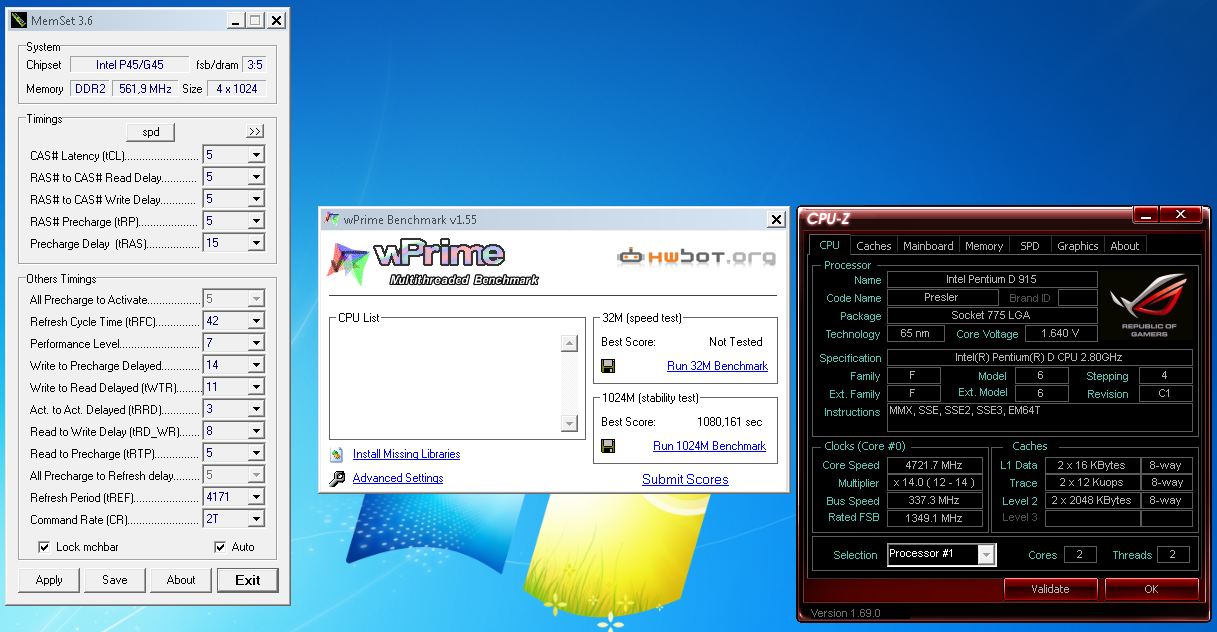
Task: Open Performance Level dropdown
Action: [256, 343]
